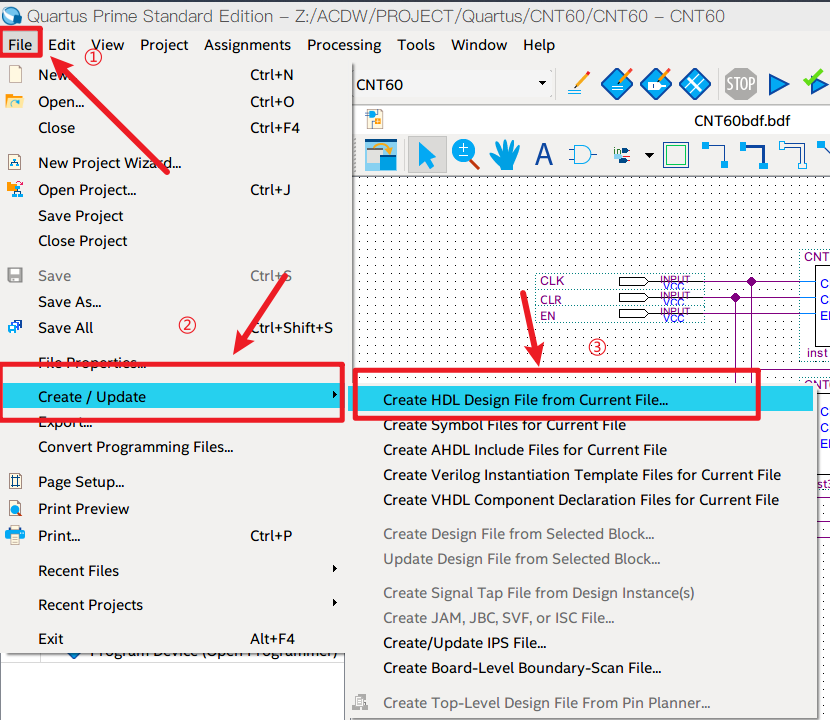Choose Create Board-Level Boundary-Scan File

pos(522,668)
